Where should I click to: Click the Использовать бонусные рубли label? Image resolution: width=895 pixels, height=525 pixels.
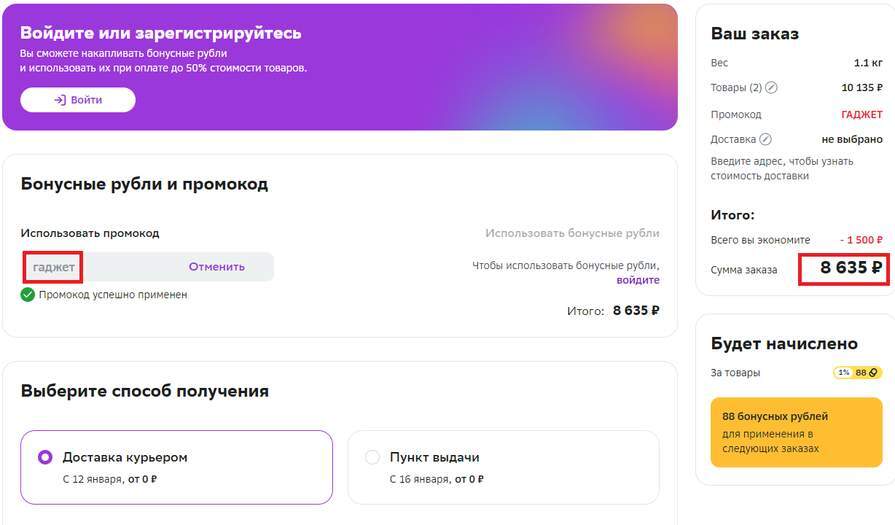[x=572, y=233]
